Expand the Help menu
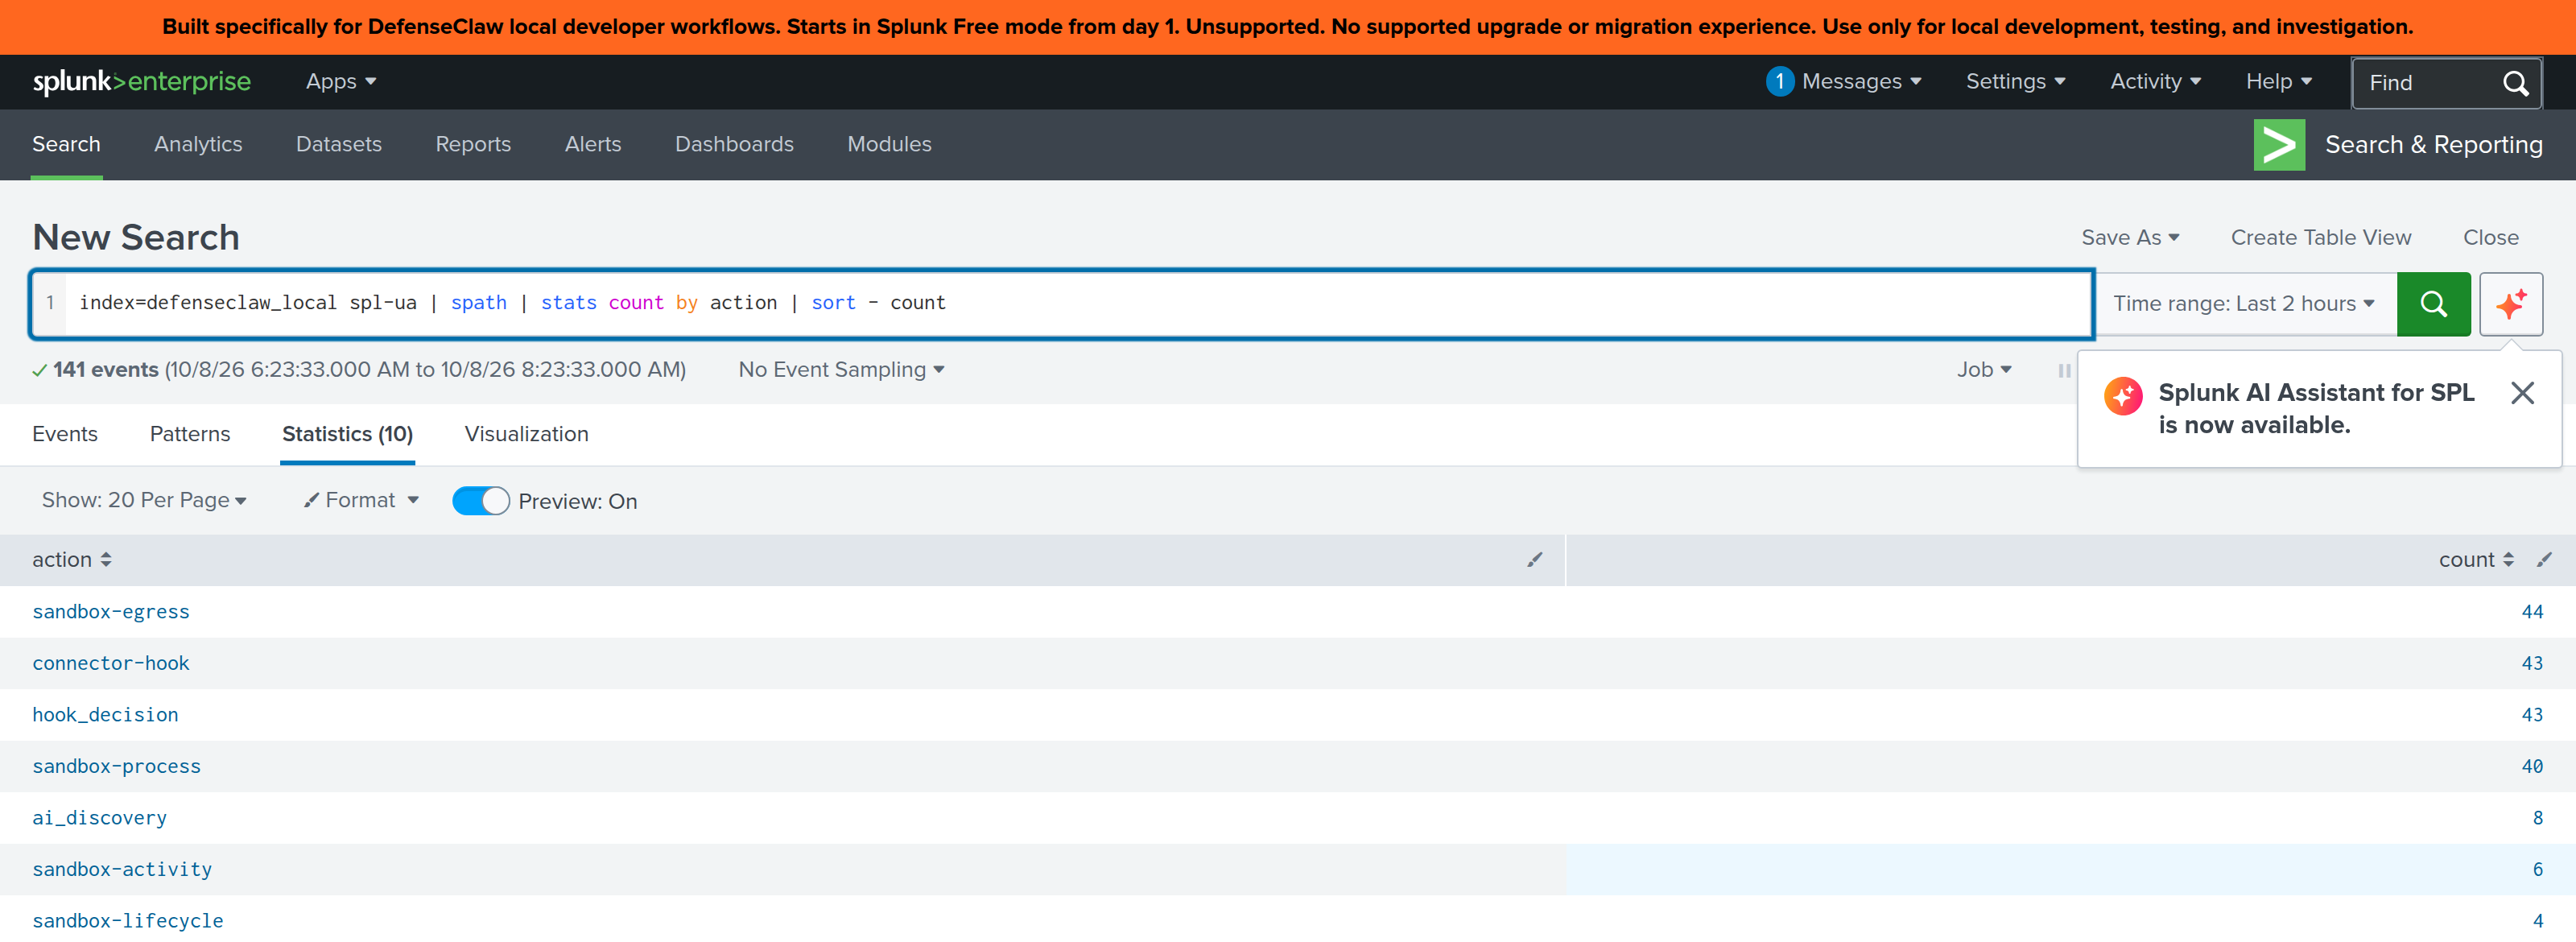This screenshot has height=942, width=2576. 2278,82
